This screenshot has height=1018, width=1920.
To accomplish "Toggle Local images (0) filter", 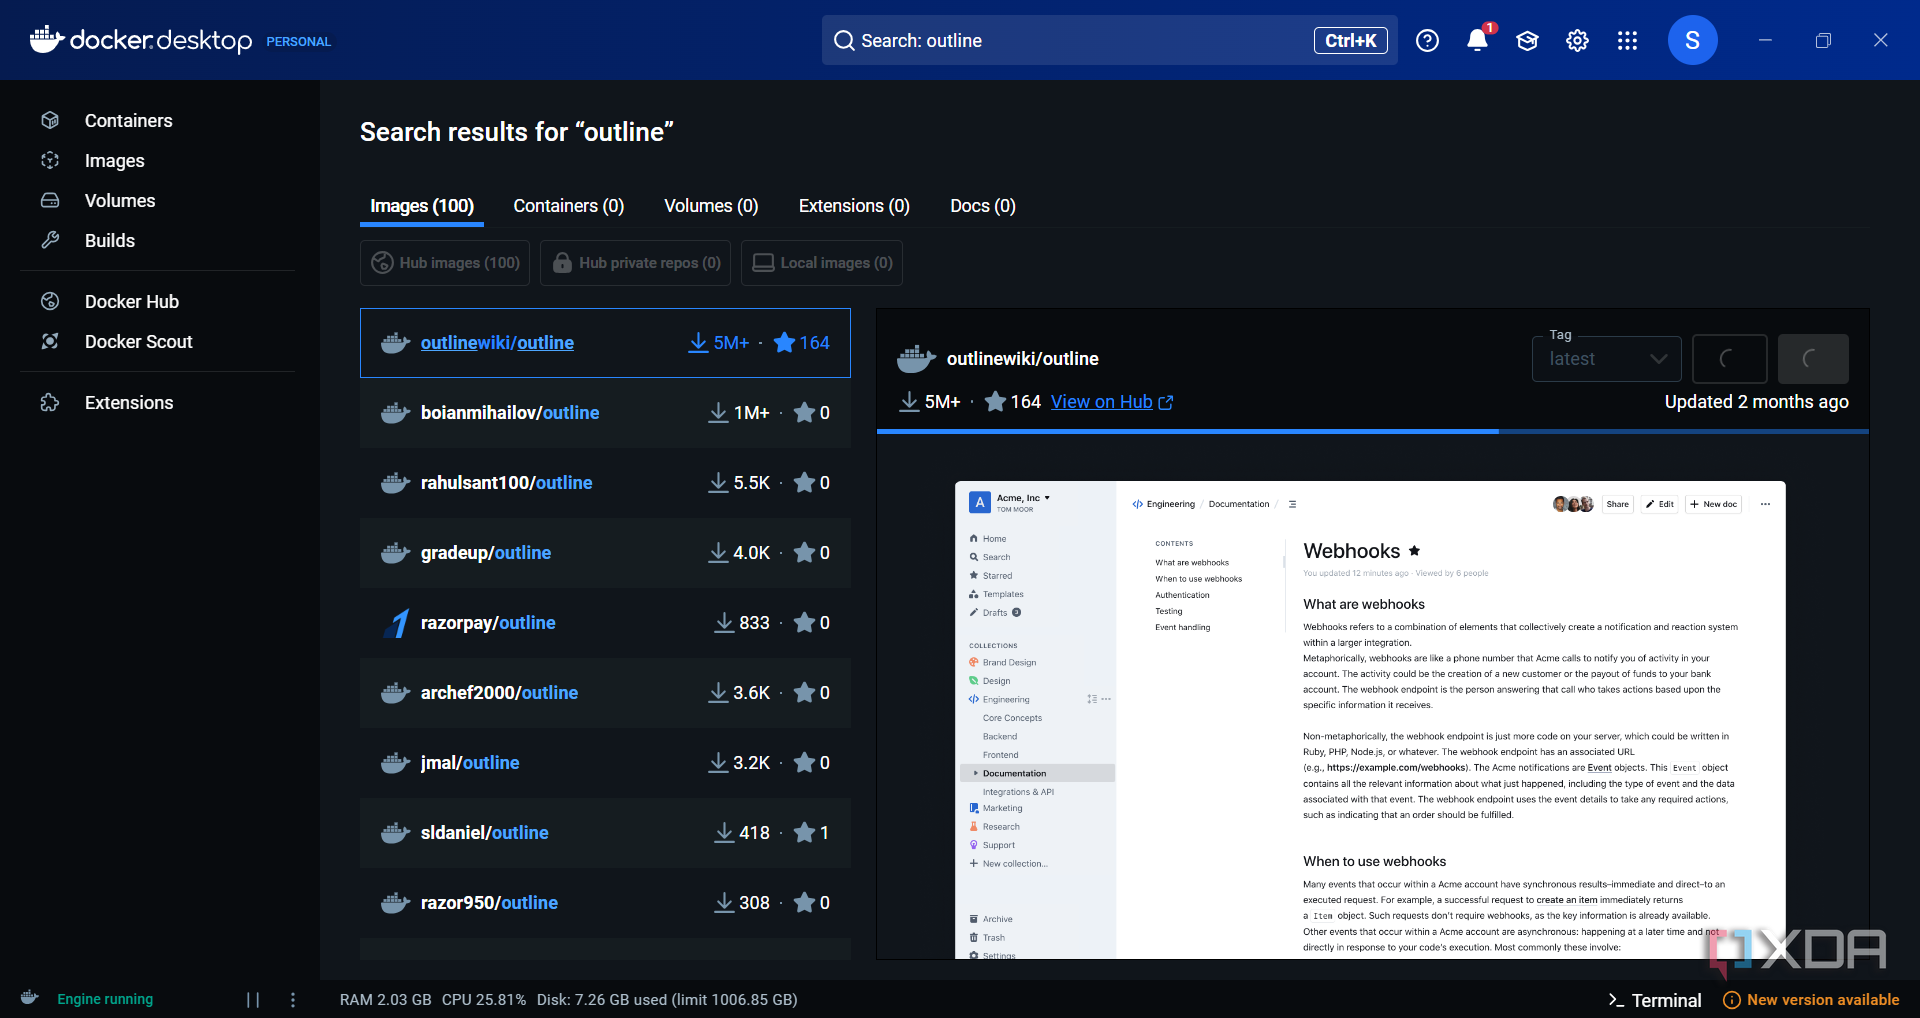I will (822, 263).
